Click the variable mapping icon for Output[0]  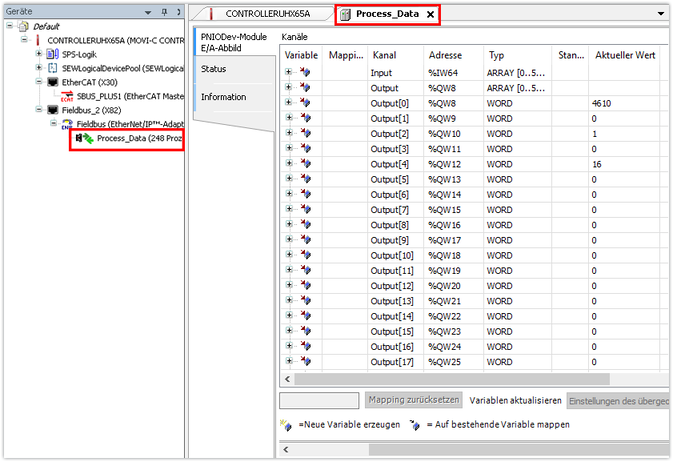(305, 103)
